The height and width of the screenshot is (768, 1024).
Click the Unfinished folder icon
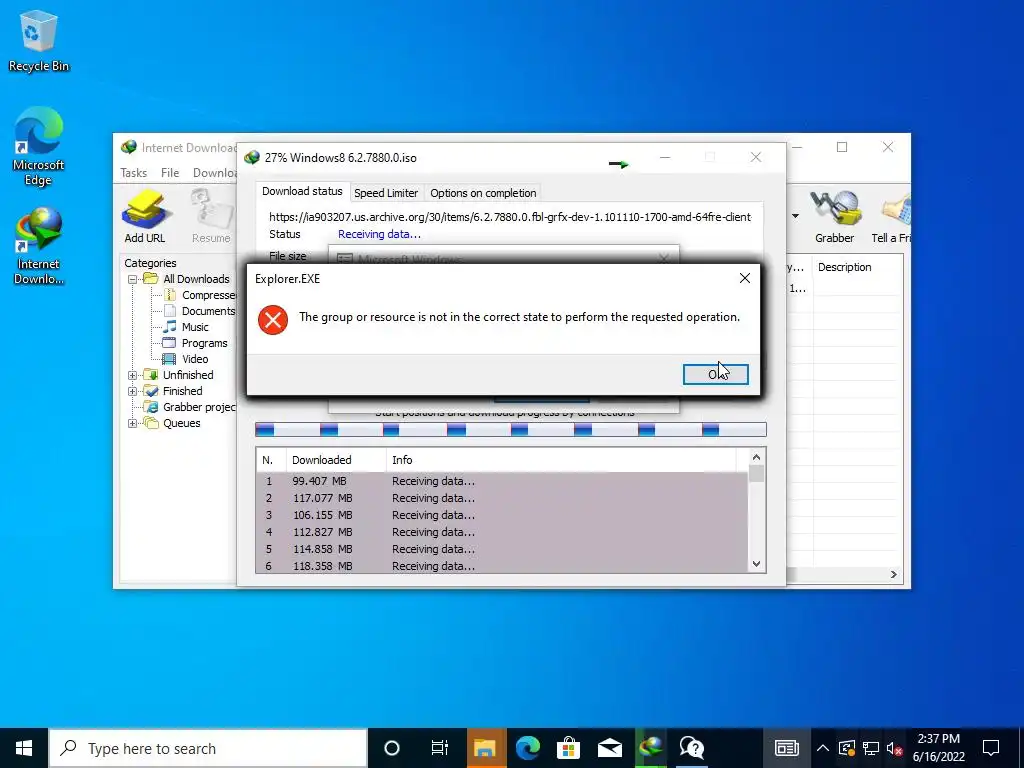click(151, 375)
